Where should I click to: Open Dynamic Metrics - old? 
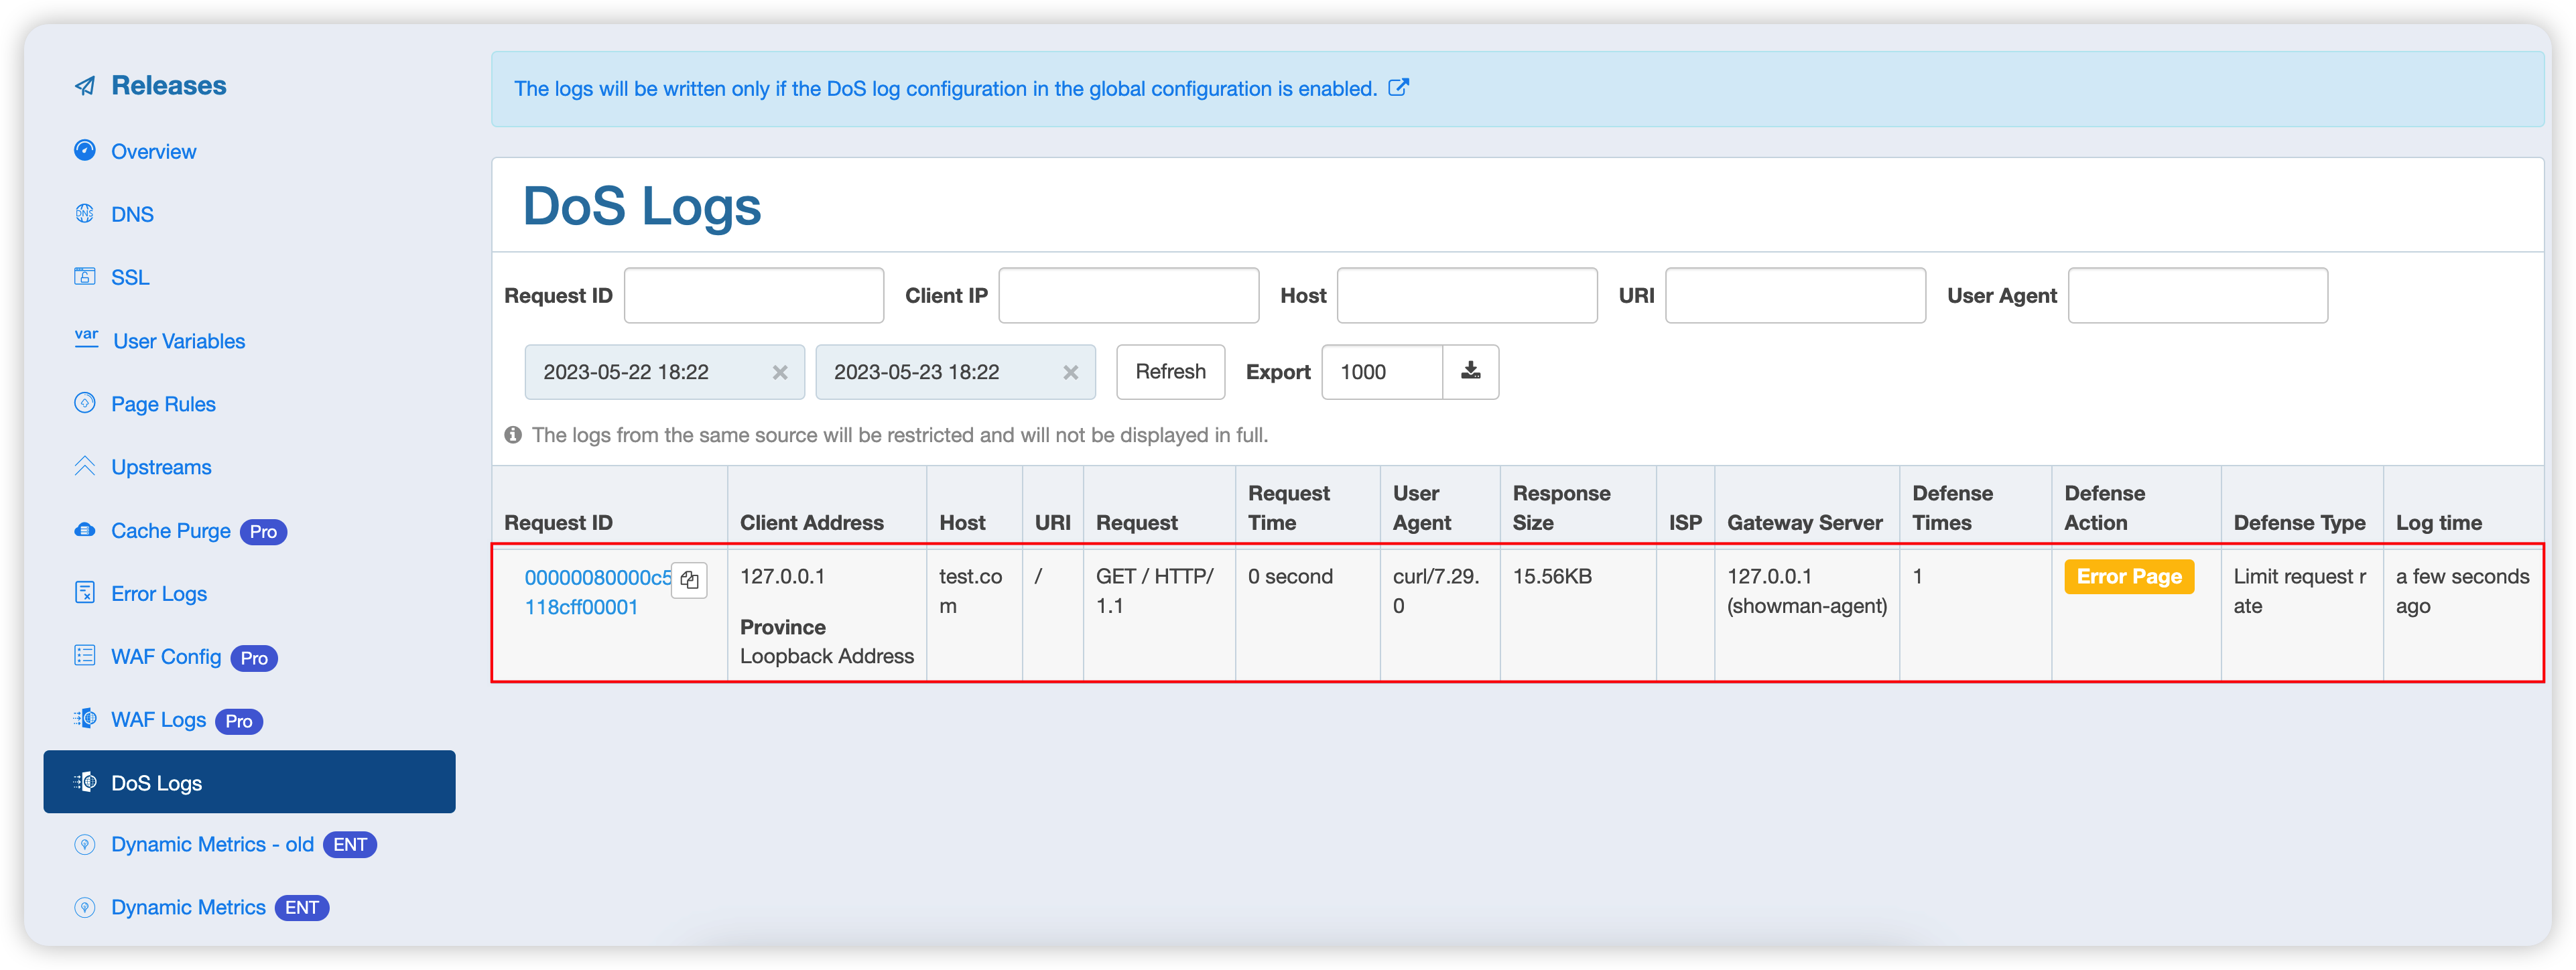click(212, 845)
